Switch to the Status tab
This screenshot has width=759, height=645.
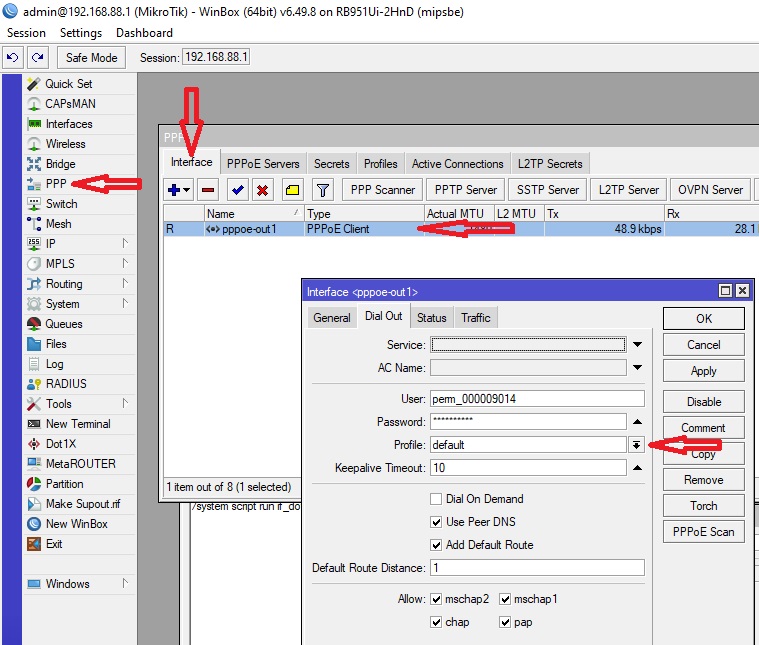[x=431, y=317]
